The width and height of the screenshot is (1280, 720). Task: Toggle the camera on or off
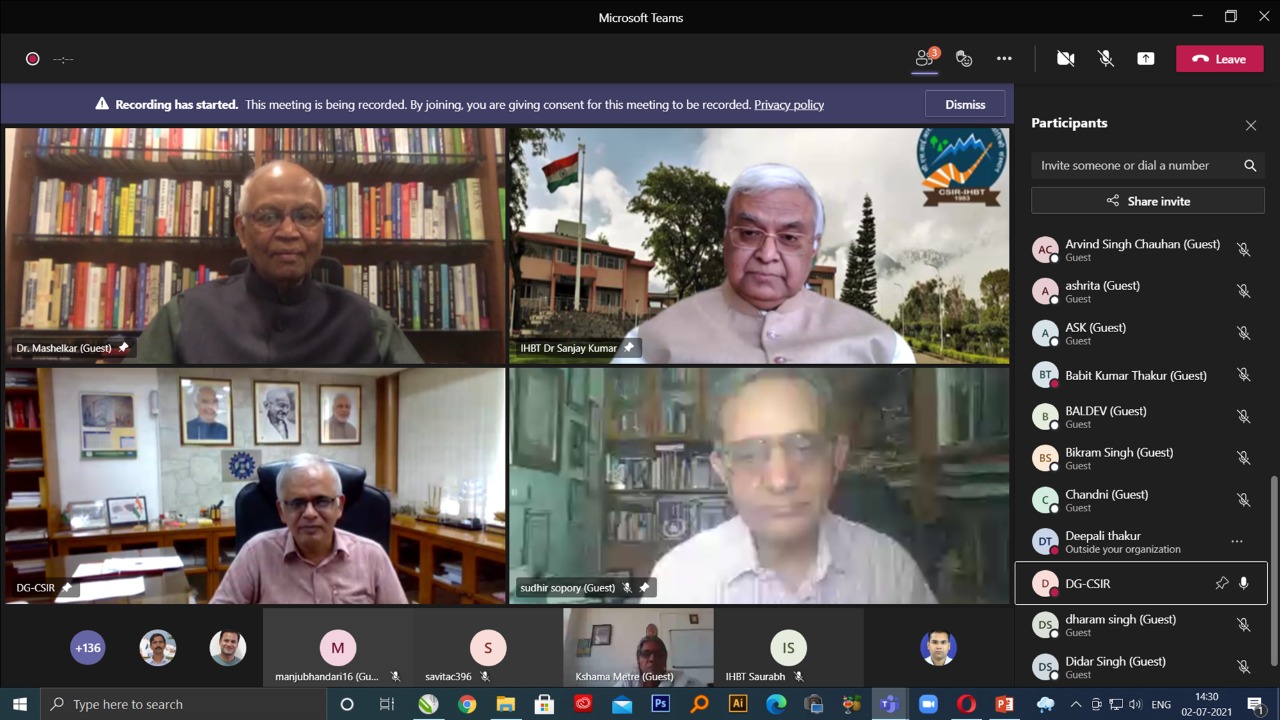(x=1066, y=59)
